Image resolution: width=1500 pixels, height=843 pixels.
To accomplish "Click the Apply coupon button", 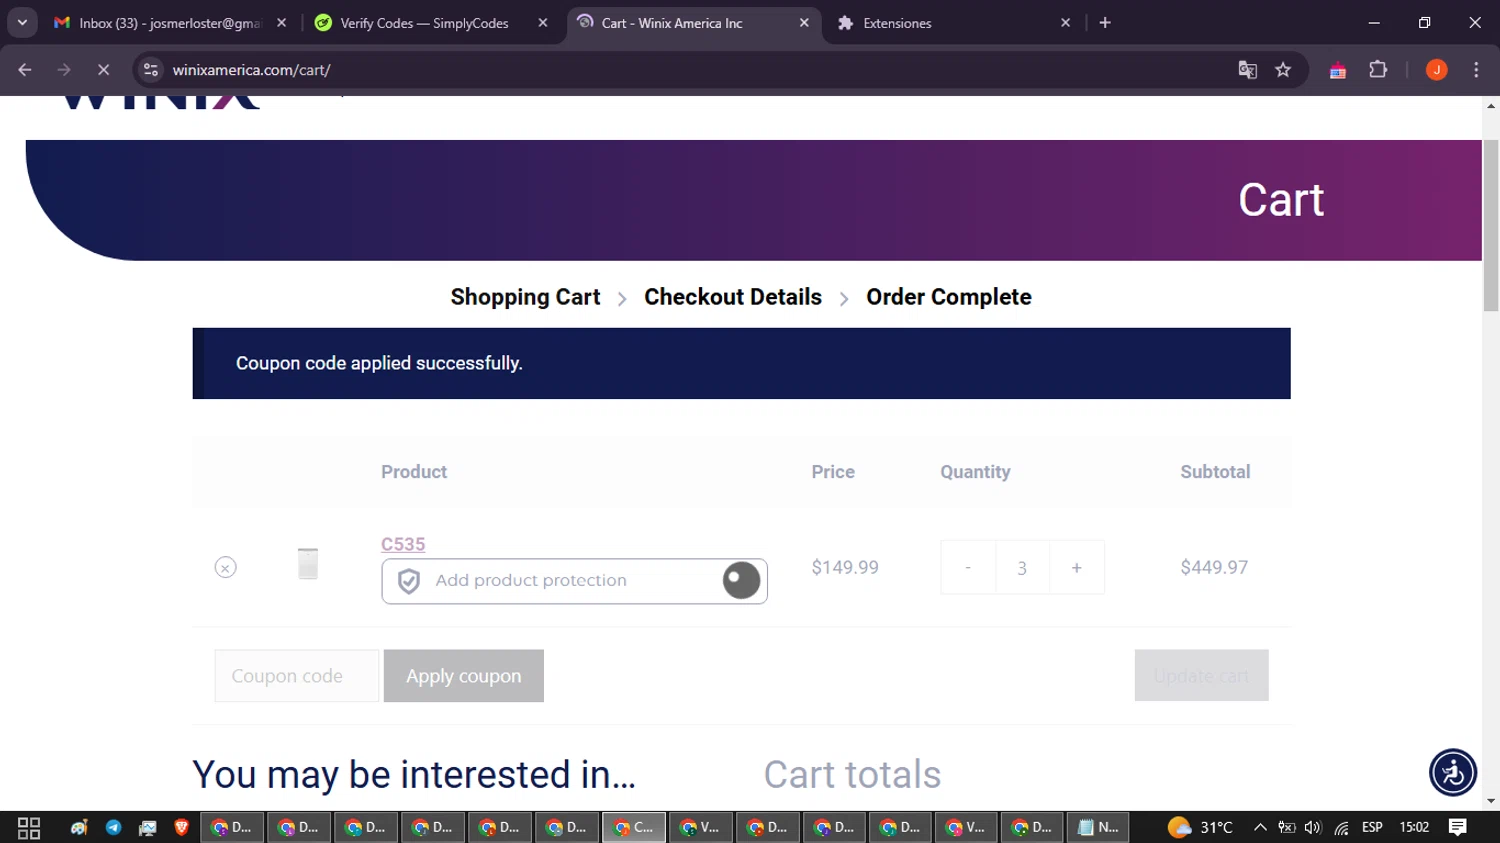I will pos(464,676).
